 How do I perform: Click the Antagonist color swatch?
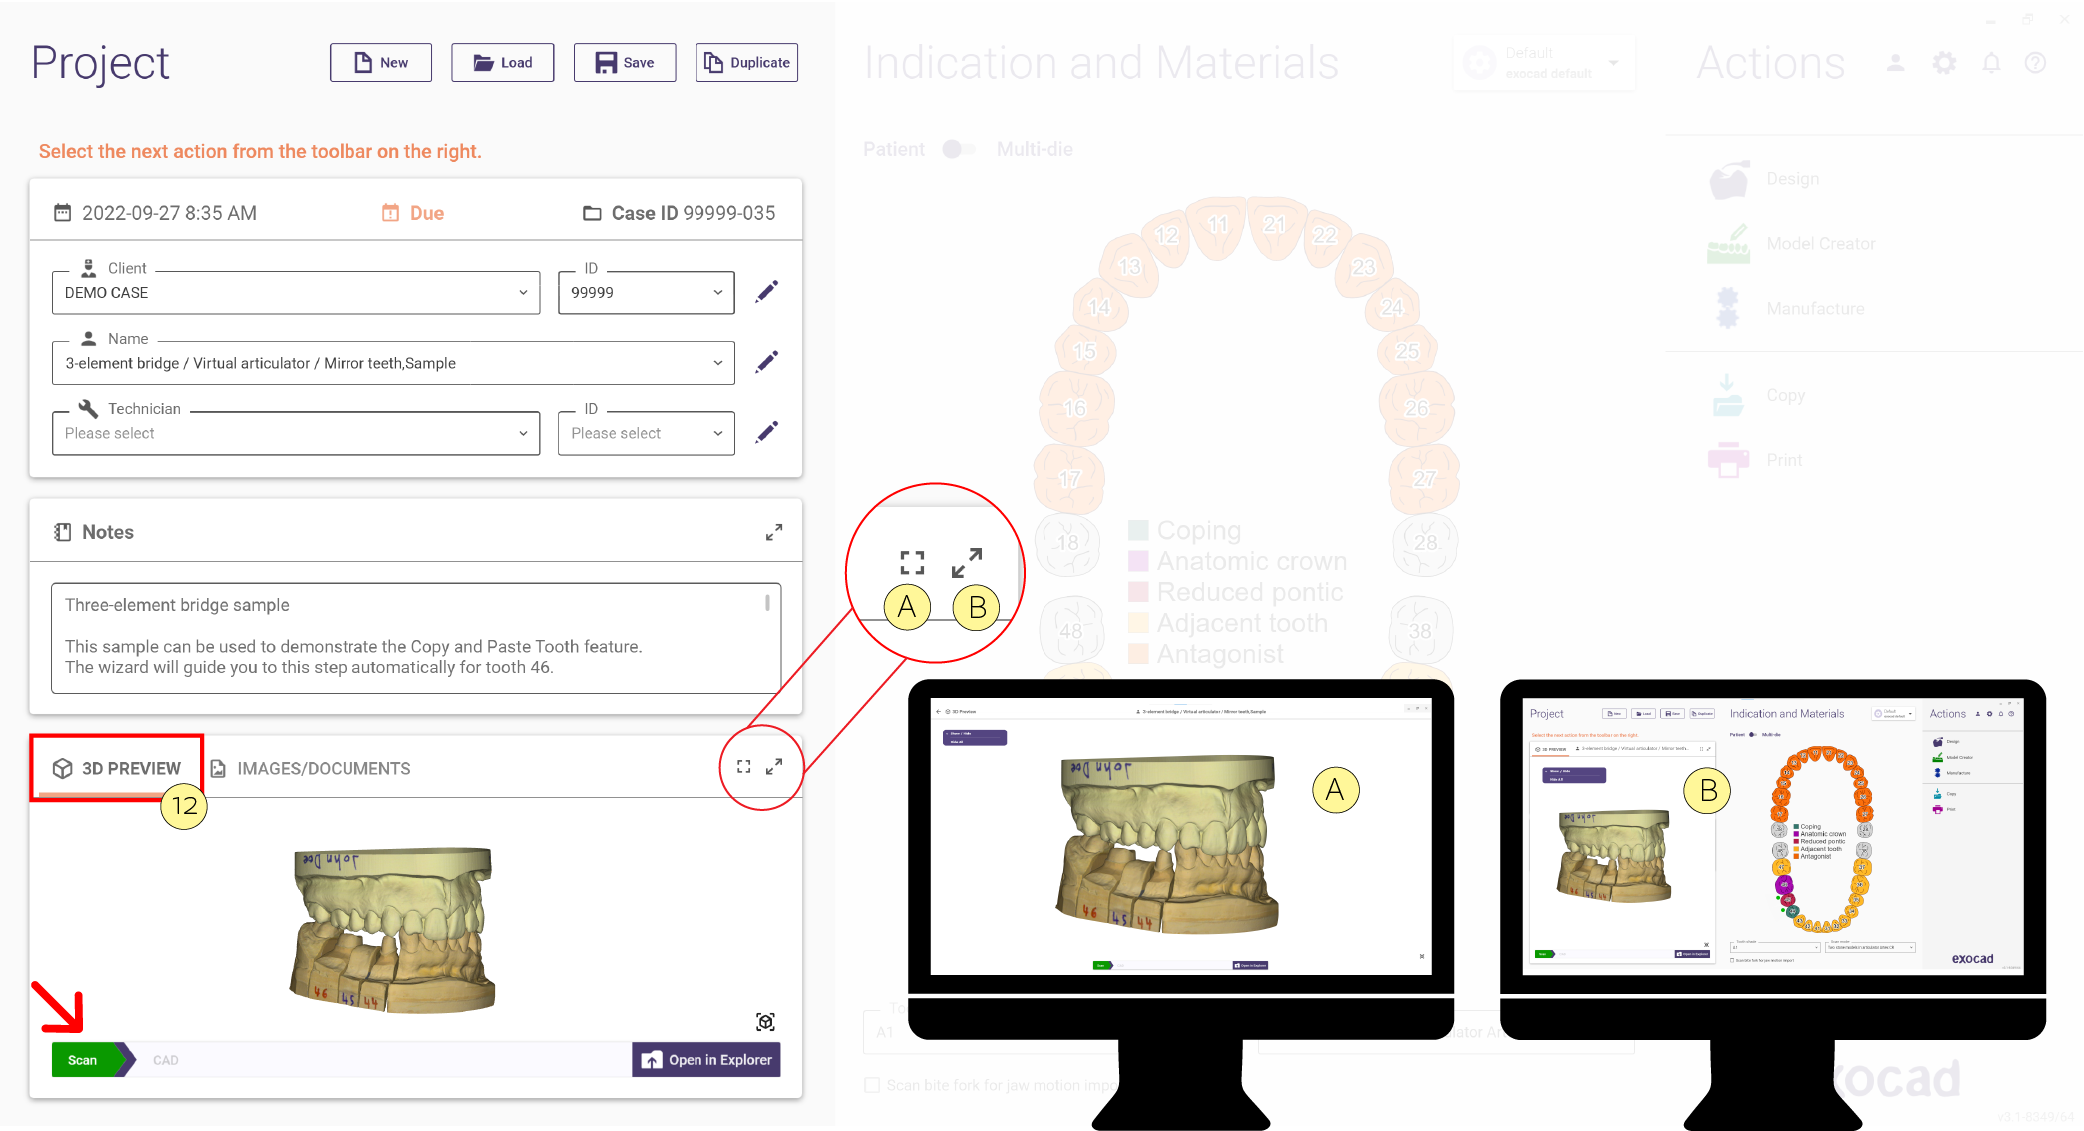pyautogui.click(x=1138, y=655)
